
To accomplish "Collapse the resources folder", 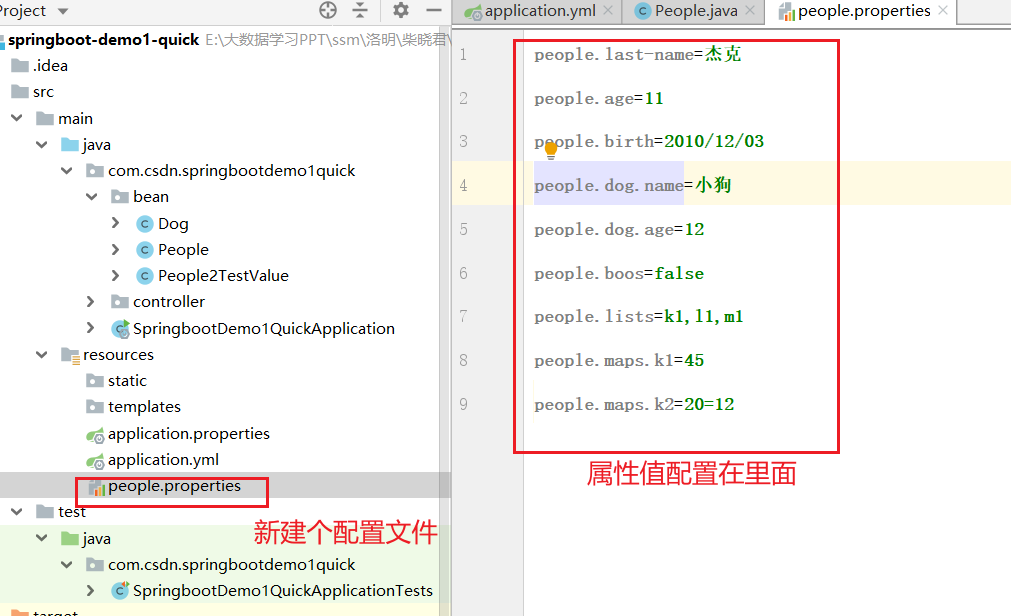I will coord(42,355).
